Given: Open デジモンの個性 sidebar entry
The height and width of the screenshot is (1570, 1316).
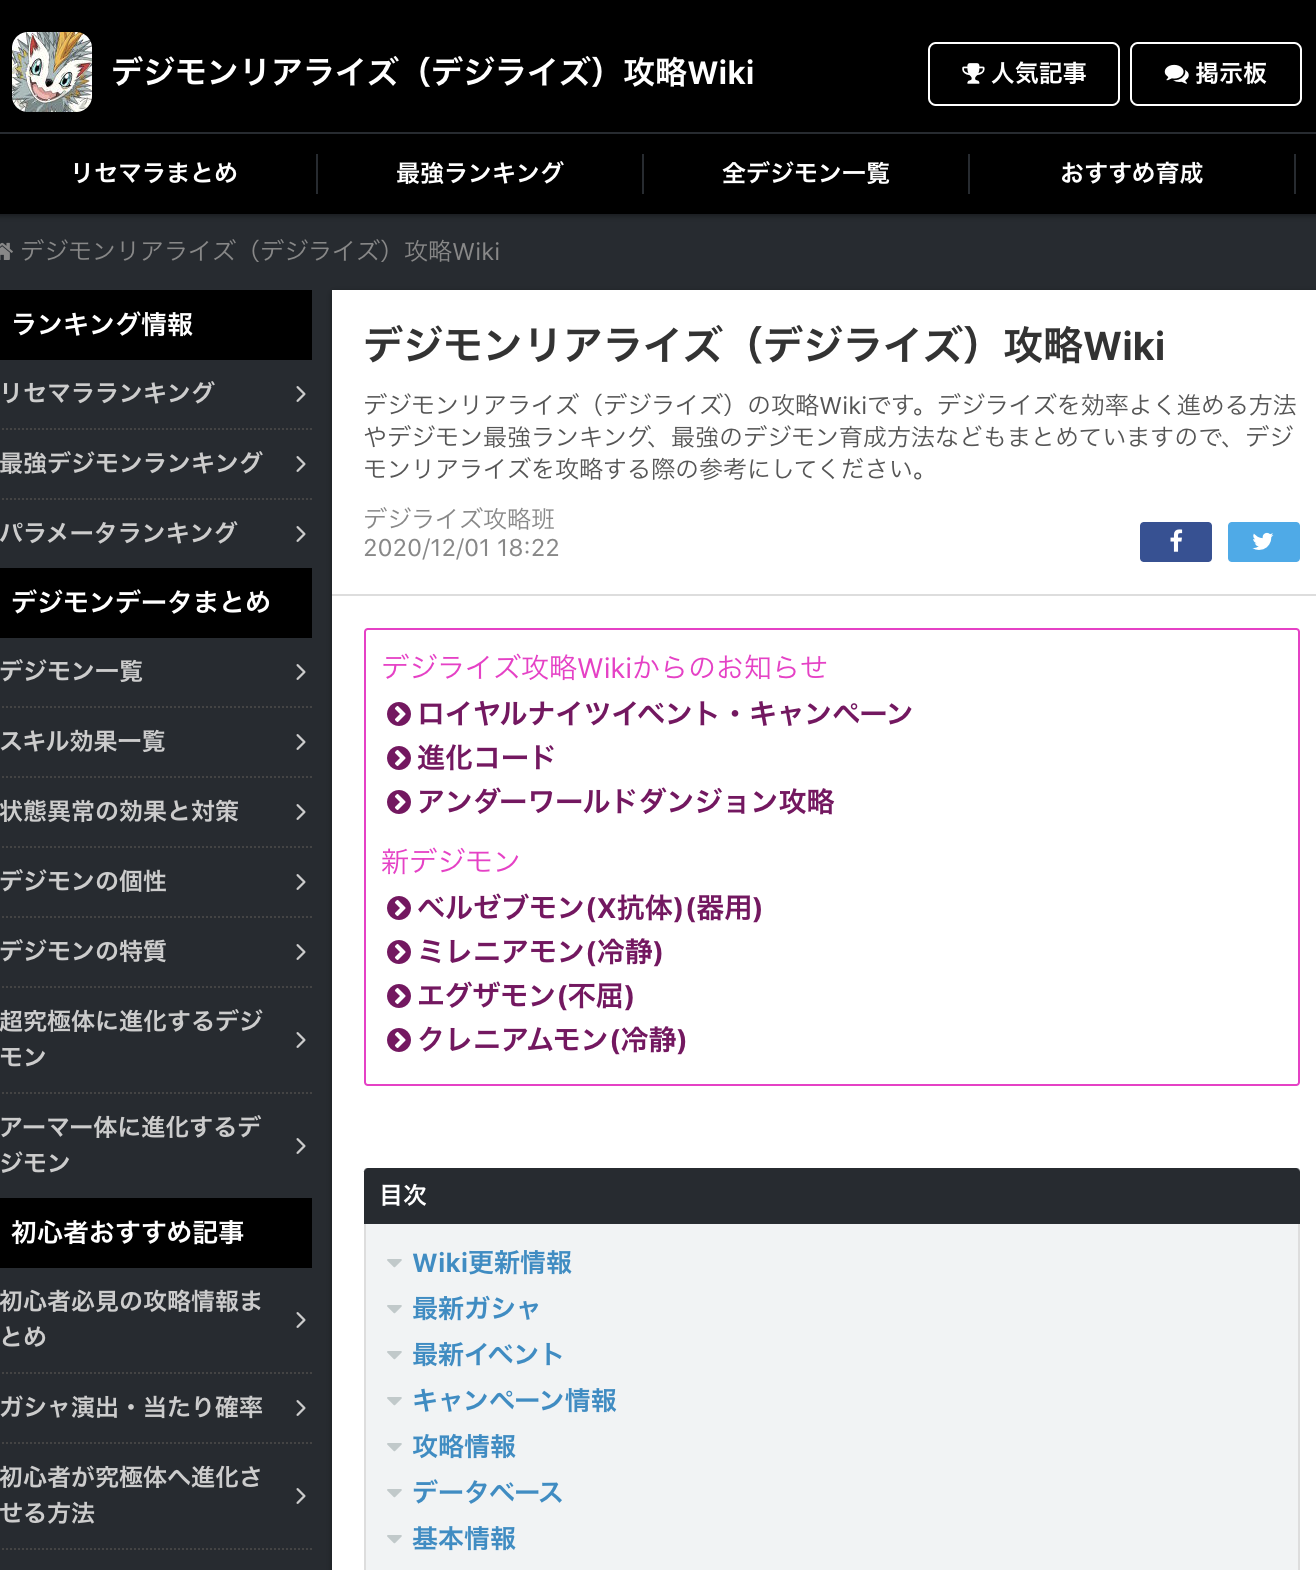Looking at the screenshot, I should coord(156,882).
